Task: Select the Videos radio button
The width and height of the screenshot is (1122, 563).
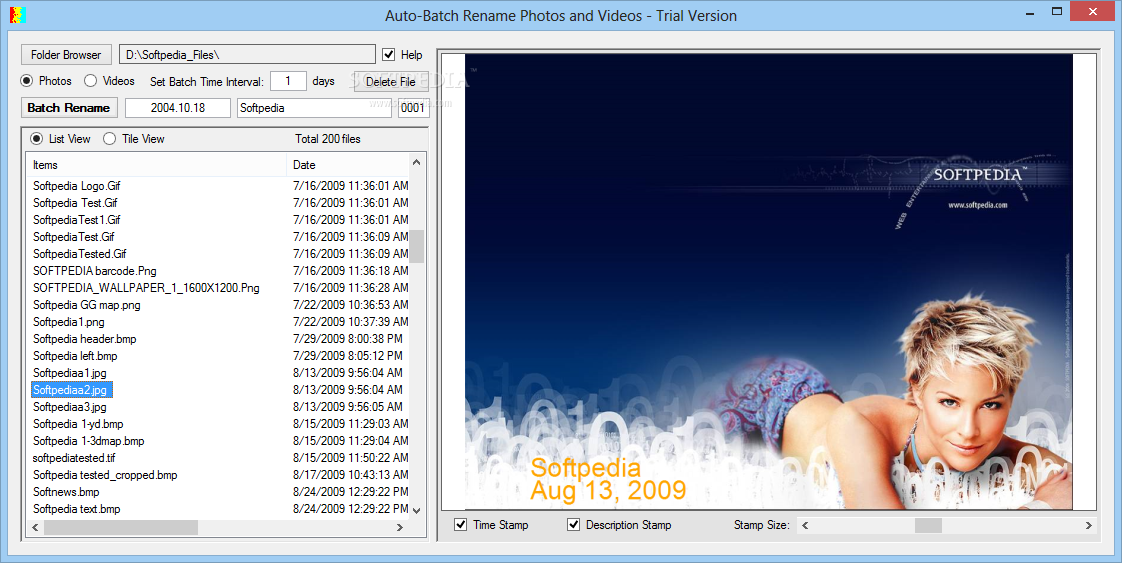Action: tap(90, 81)
